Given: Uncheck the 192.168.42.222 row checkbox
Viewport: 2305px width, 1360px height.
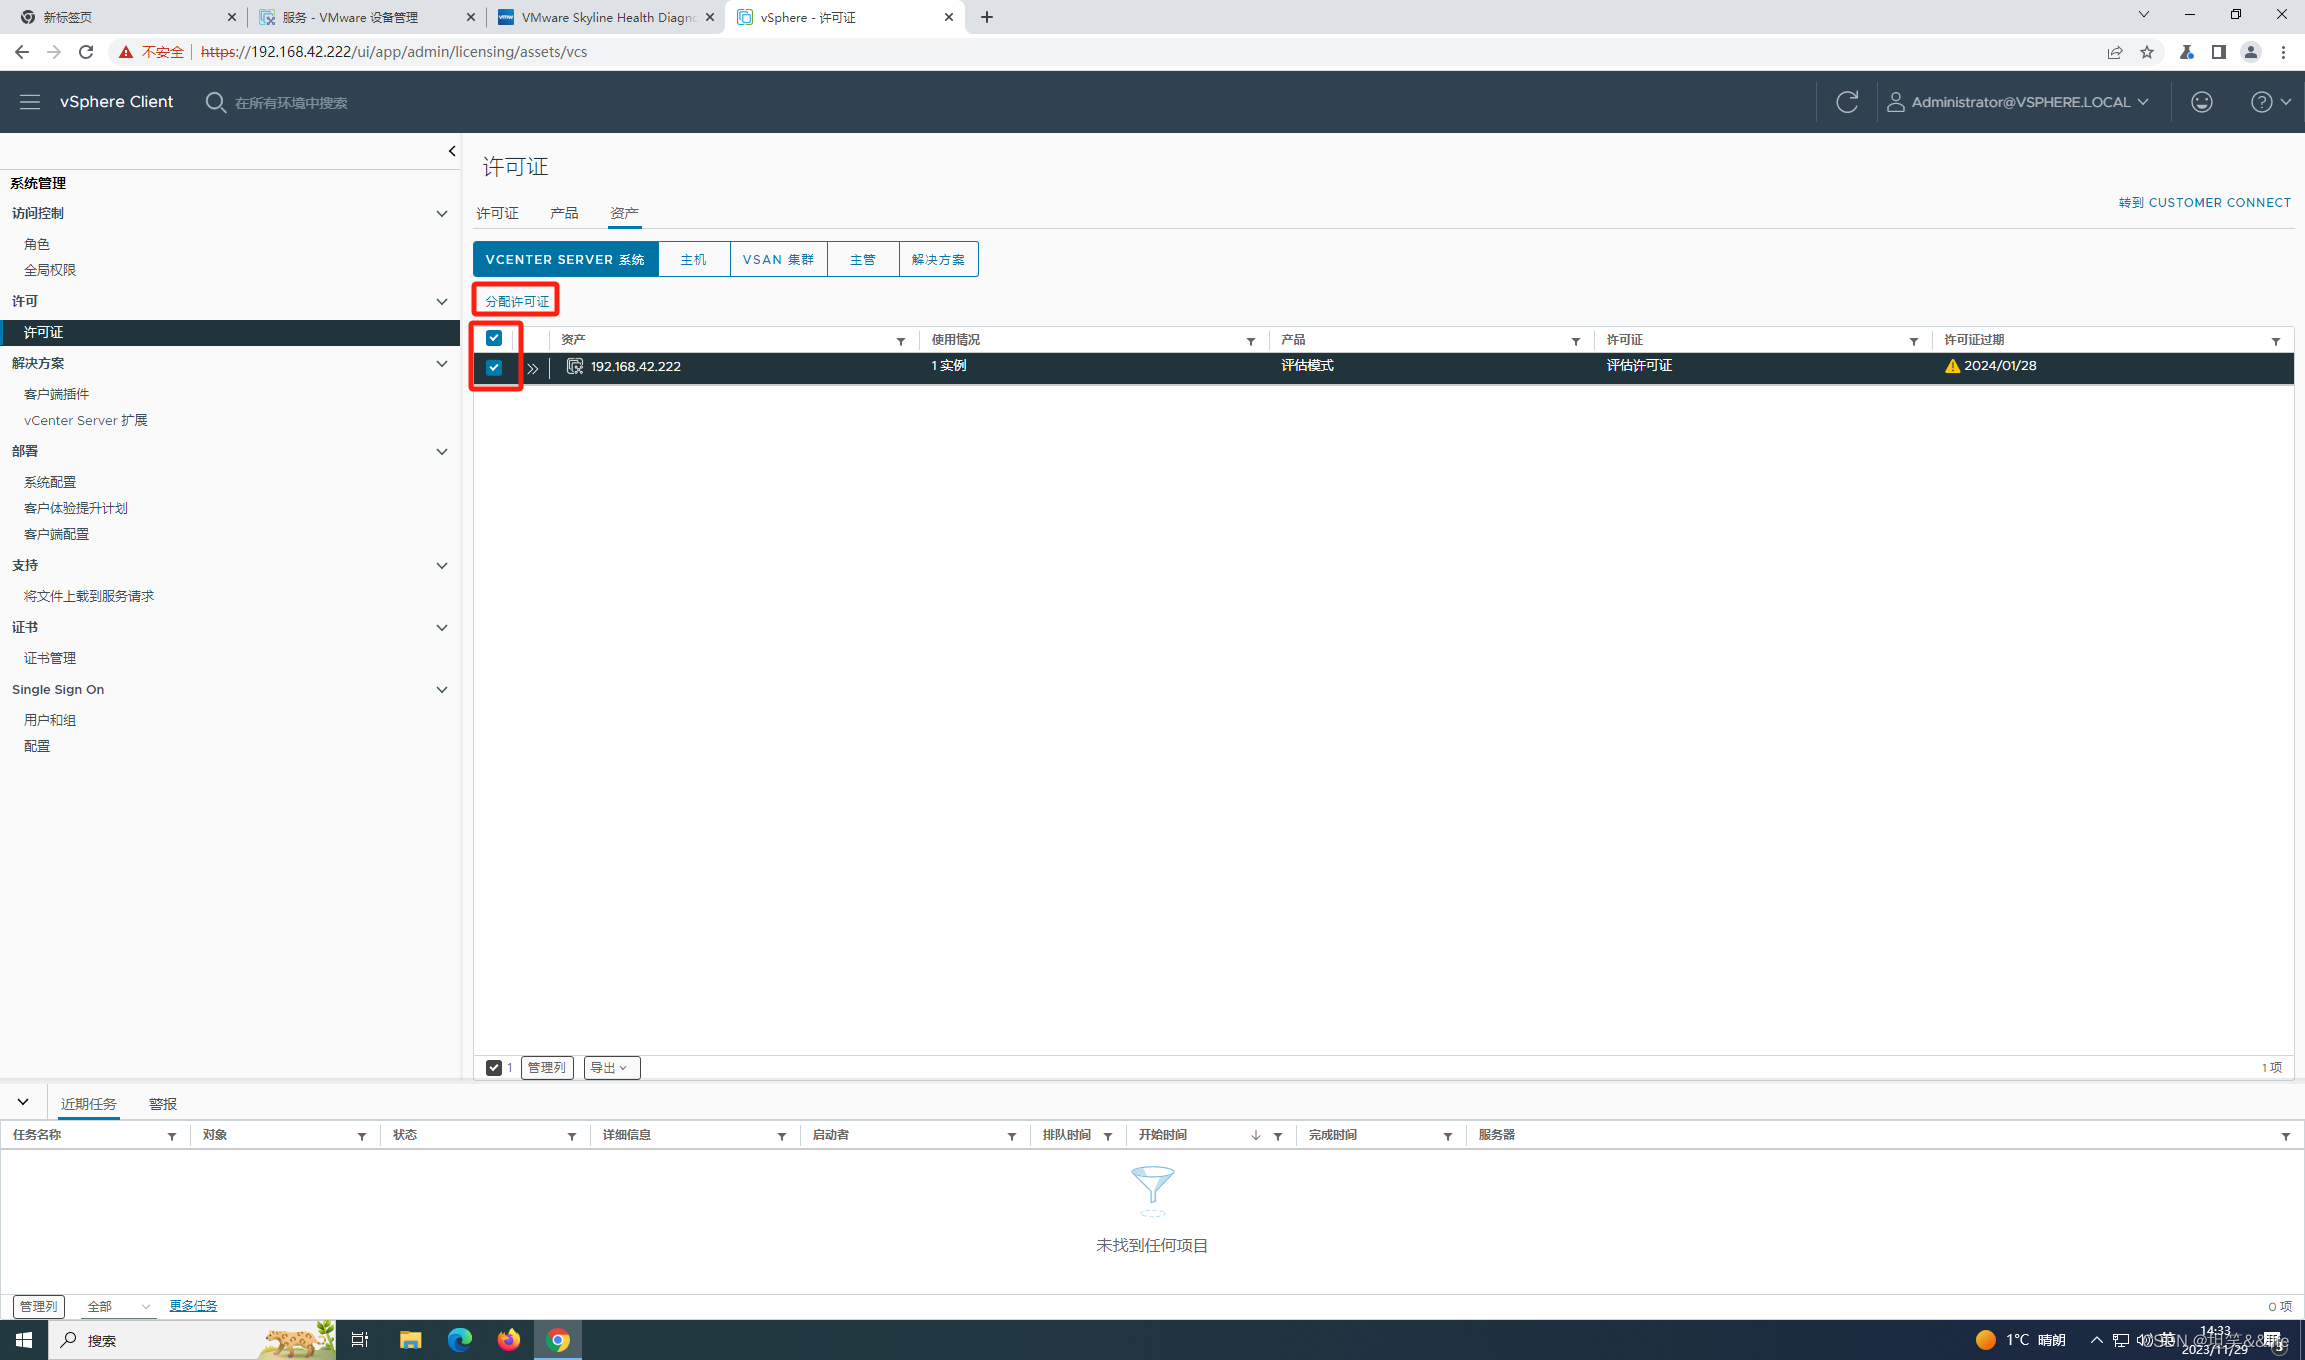Looking at the screenshot, I should click(494, 367).
